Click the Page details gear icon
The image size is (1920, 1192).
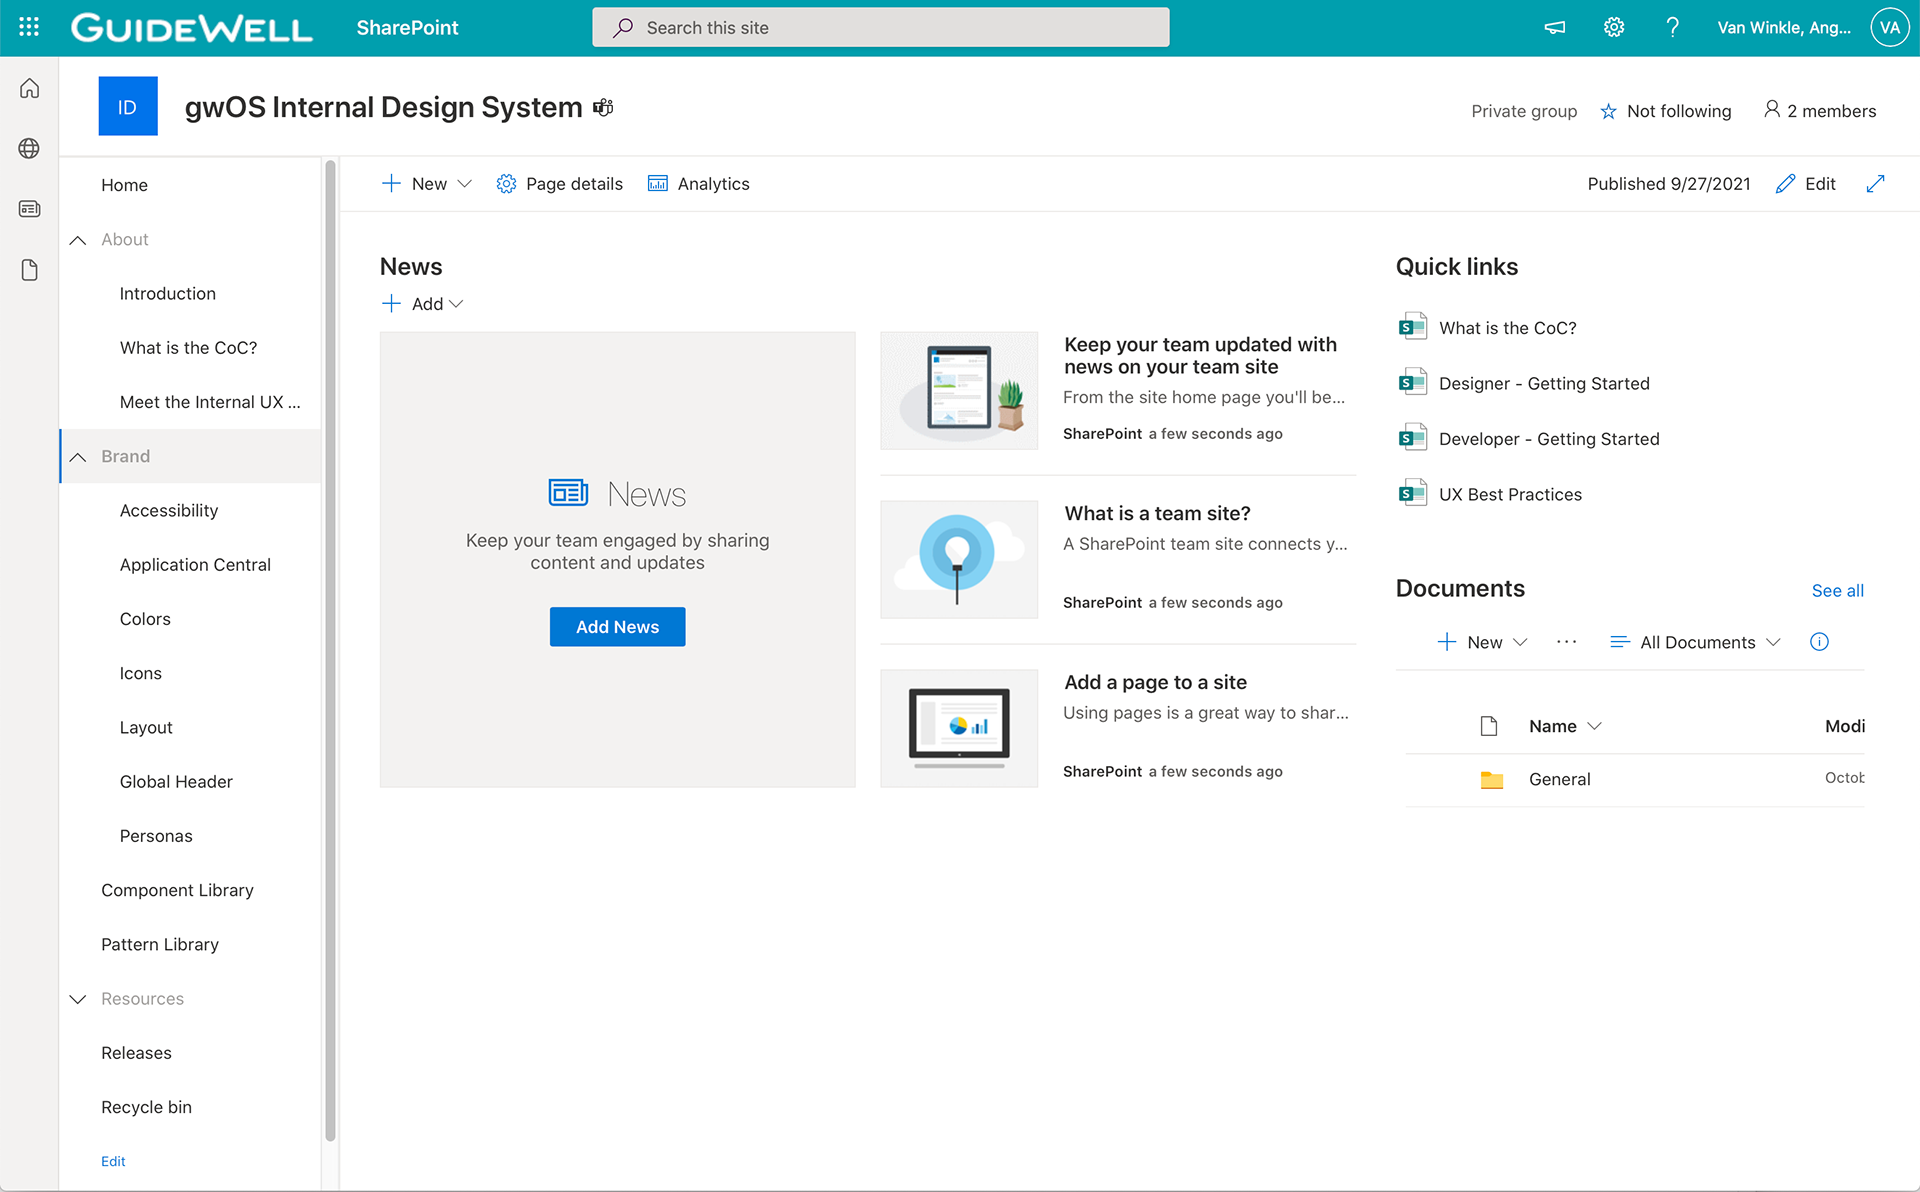pos(506,184)
